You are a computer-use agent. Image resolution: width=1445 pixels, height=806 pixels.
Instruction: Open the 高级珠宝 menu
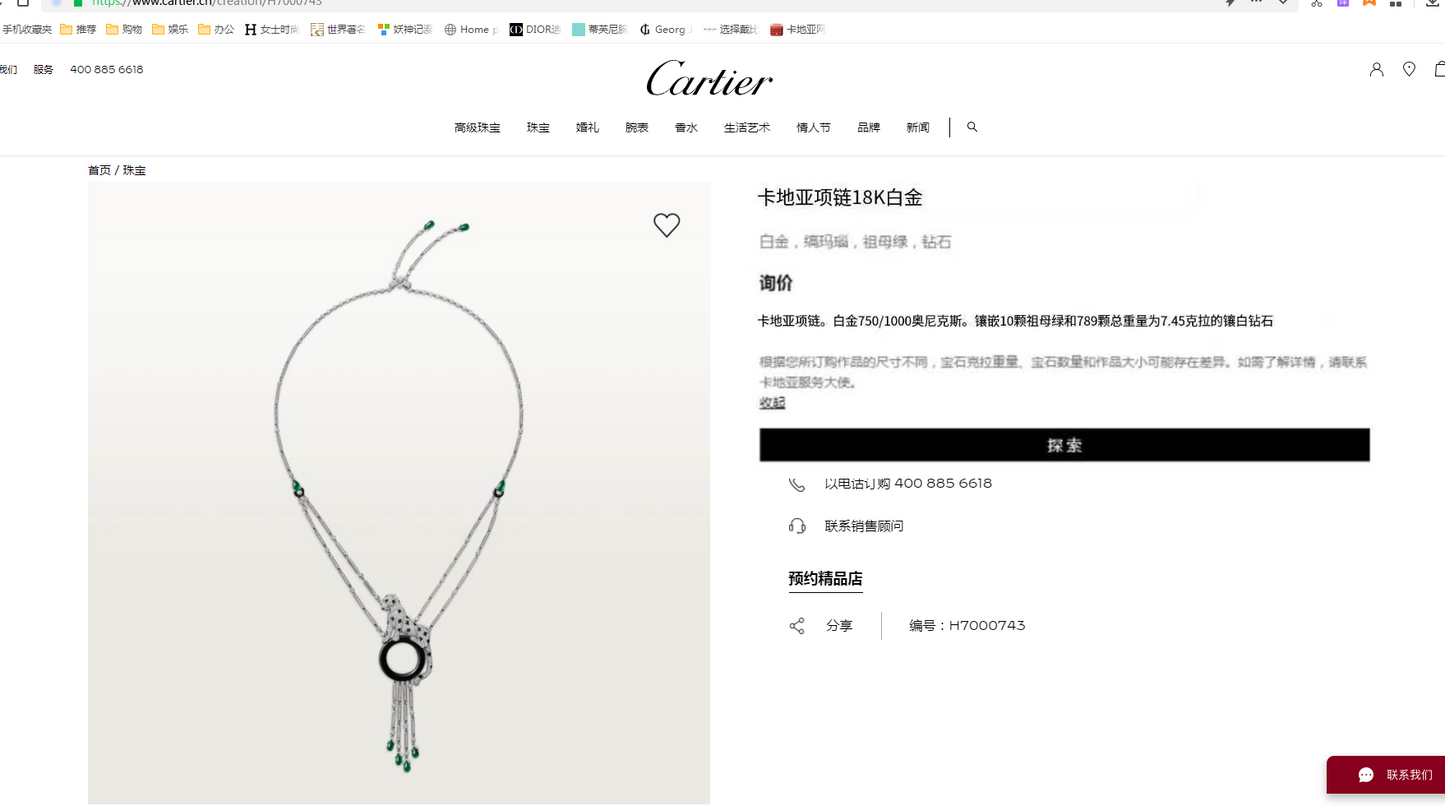pyautogui.click(x=477, y=128)
